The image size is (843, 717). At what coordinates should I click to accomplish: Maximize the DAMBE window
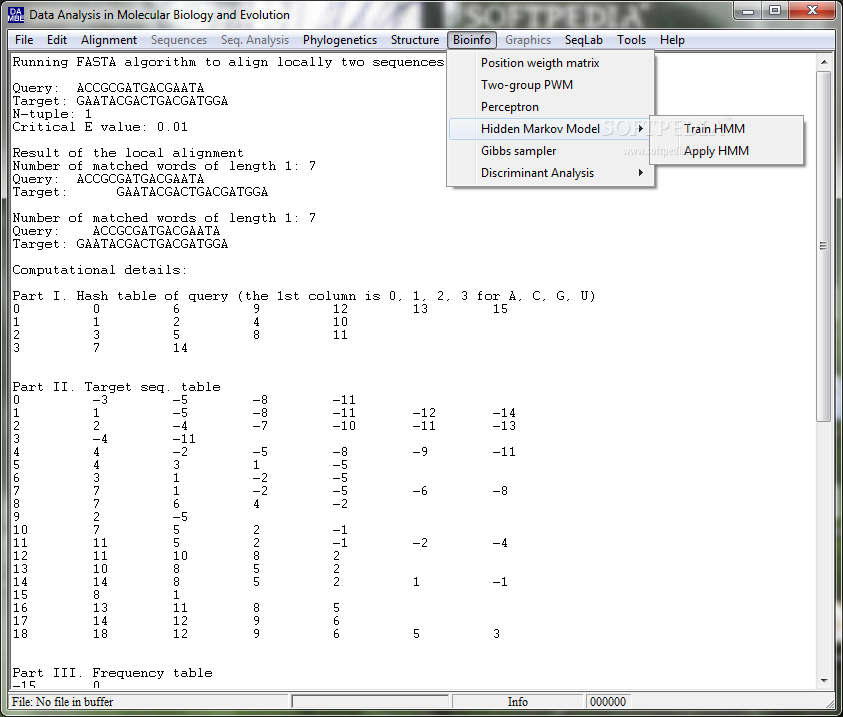pos(775,10)
